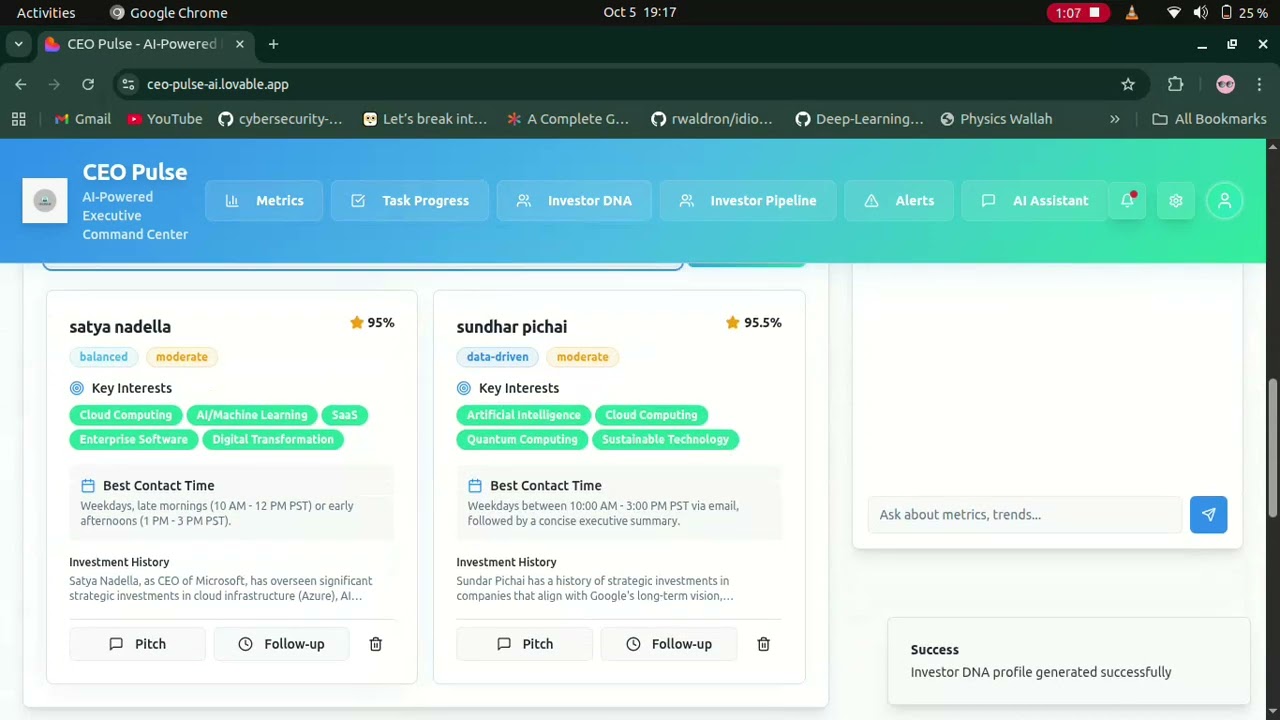Open Gmail bookmark
The width and height of the screenshot is (1280, 720).
tap(82, 119)
